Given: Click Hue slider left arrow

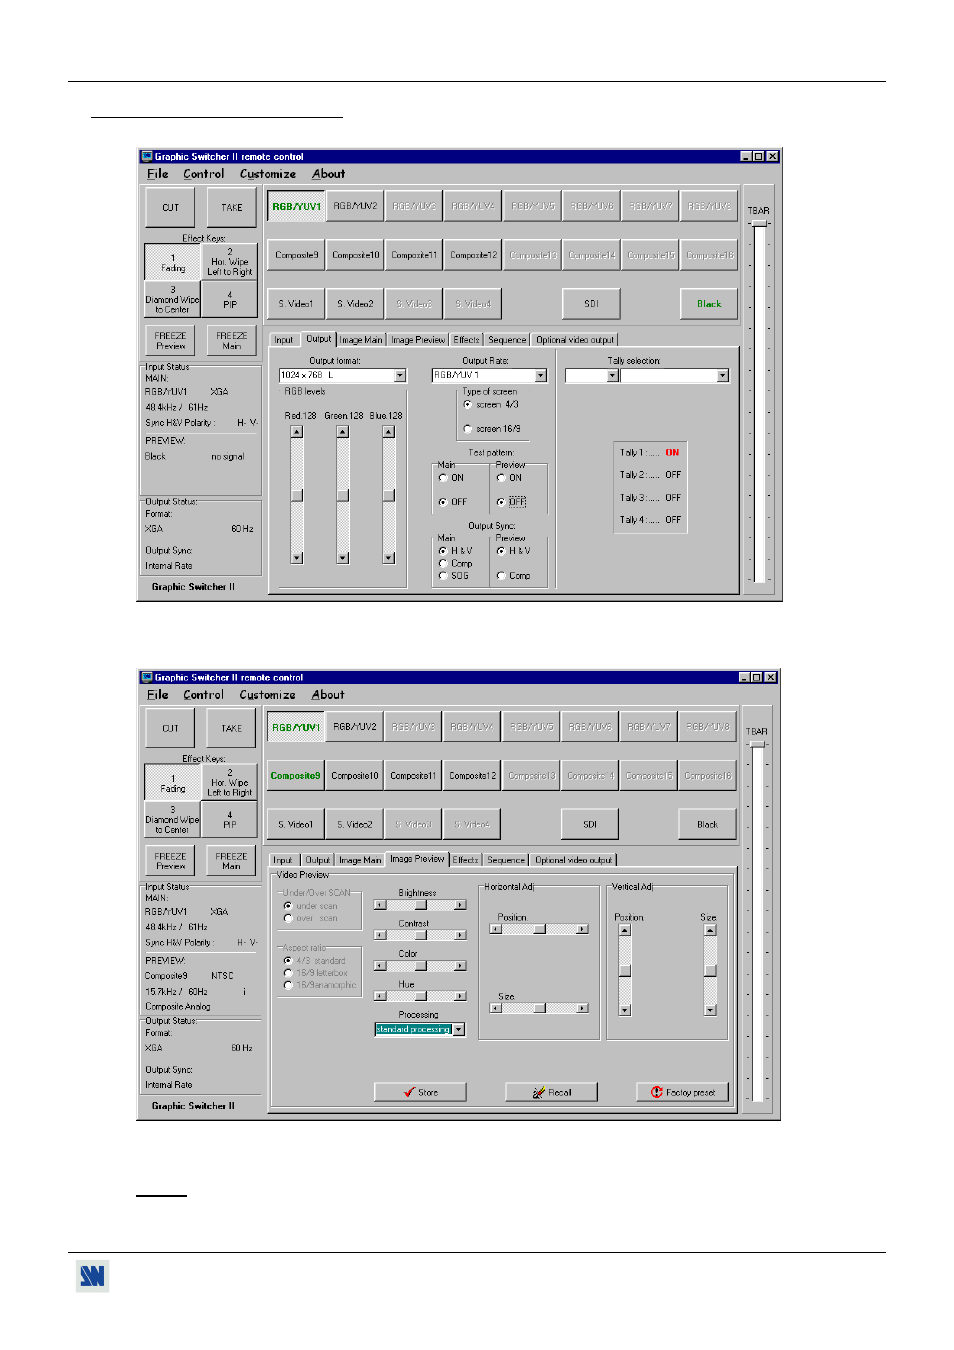Looking at the screenshot, I should [380, 996].
